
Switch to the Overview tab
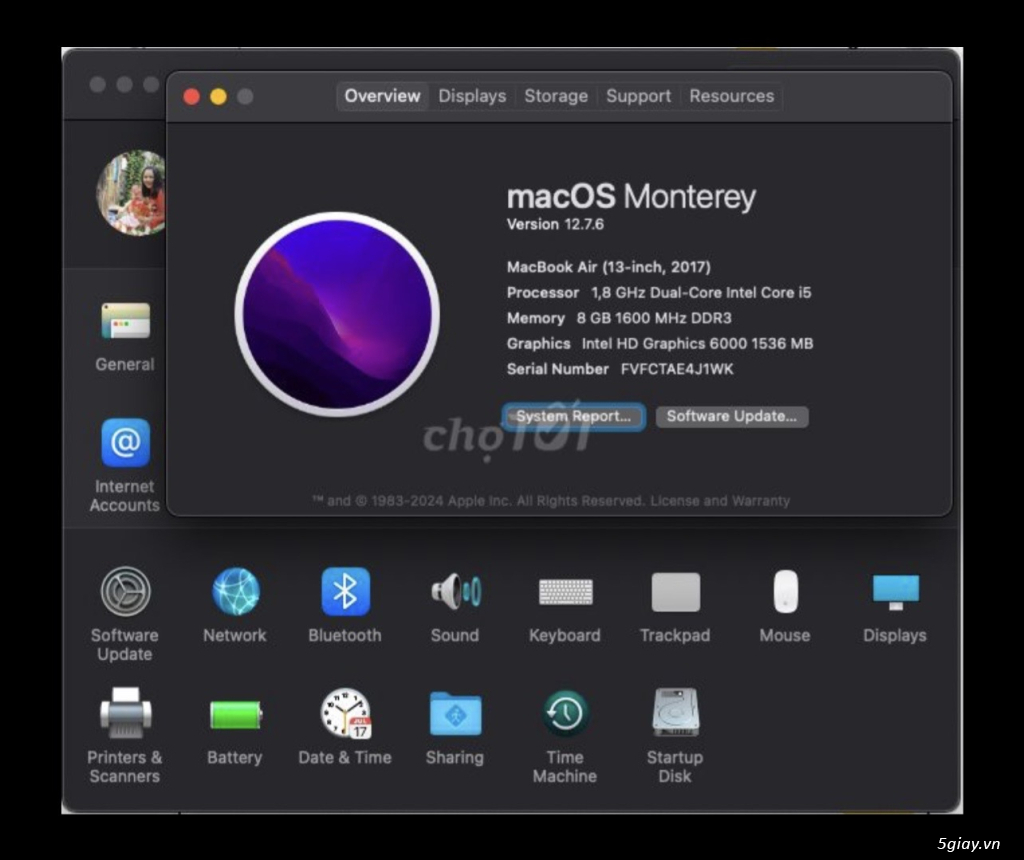point(382,96)
